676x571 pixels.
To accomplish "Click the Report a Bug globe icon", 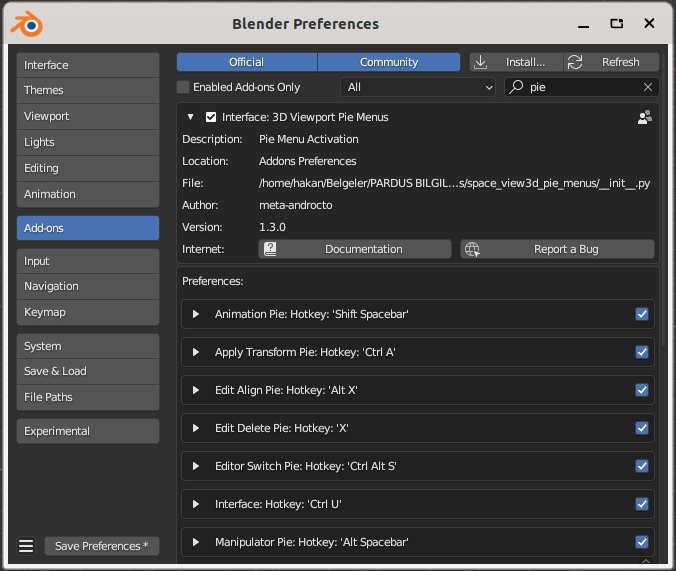I will (472, 249).
